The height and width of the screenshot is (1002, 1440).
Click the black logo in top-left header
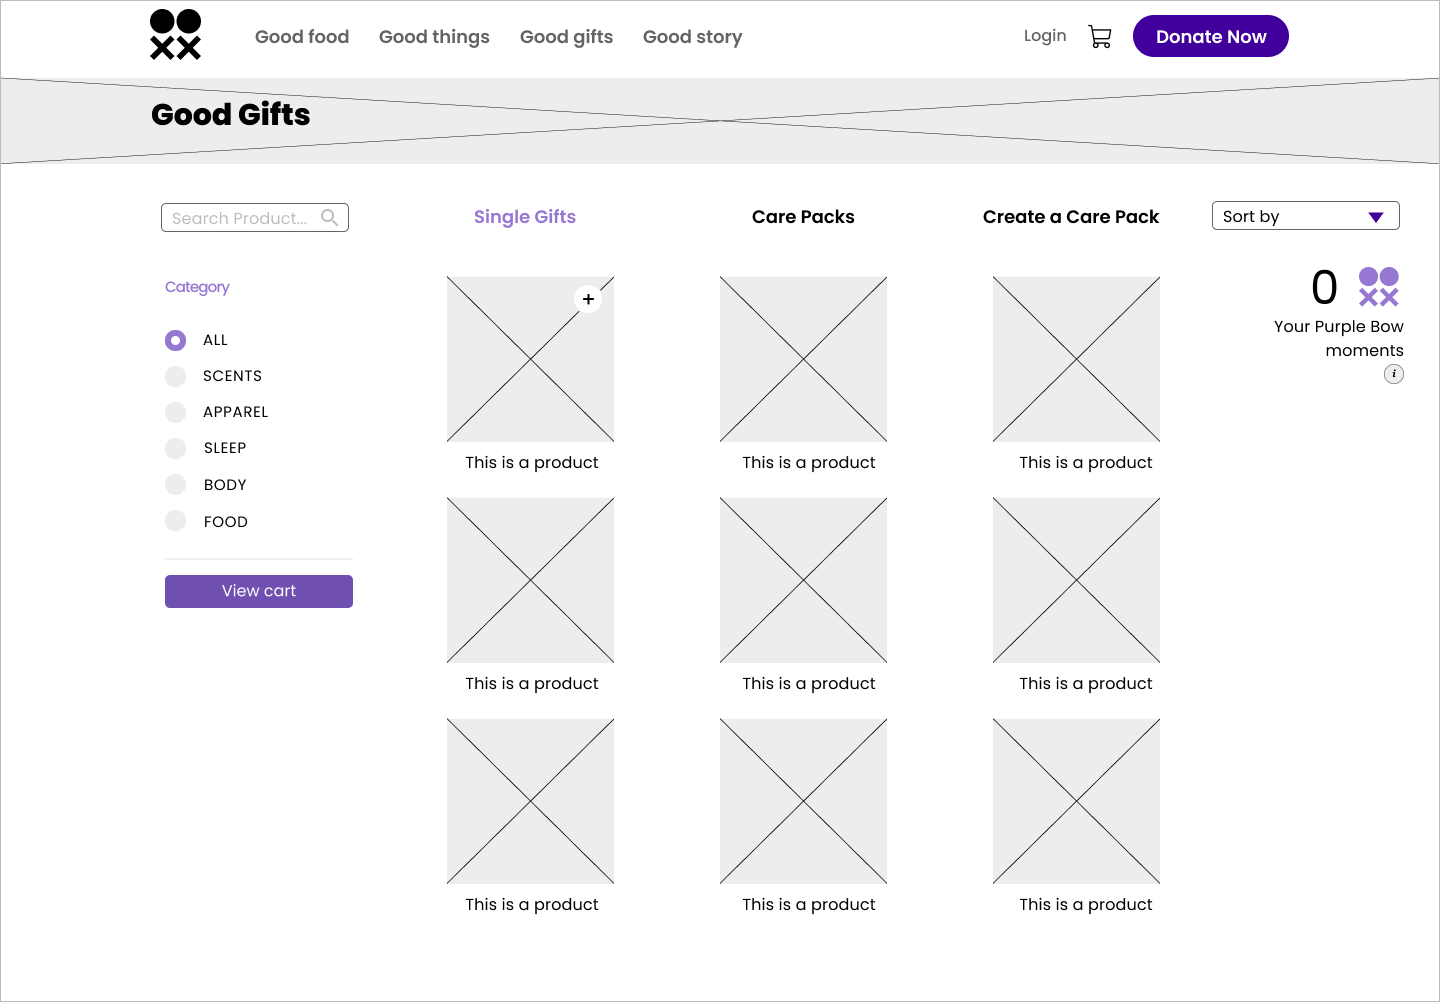tap(176, 35)
